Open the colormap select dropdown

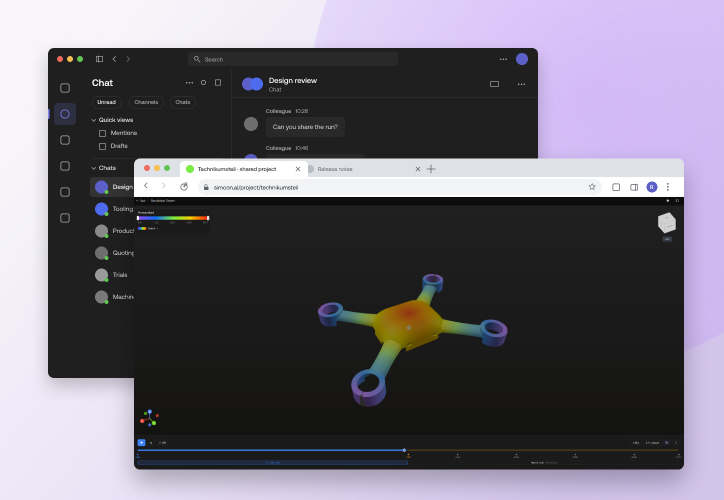point(148,229)
